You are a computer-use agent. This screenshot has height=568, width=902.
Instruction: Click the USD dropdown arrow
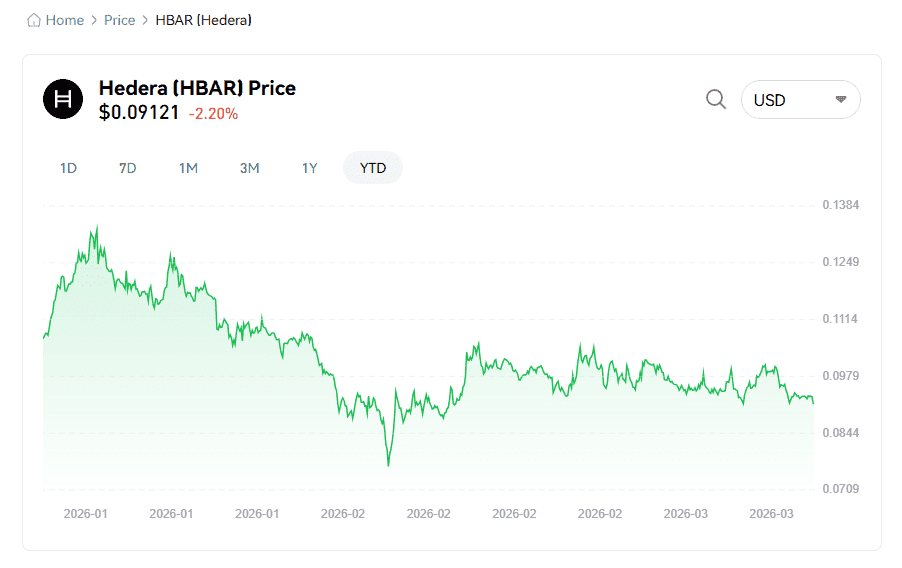click(x=840, y=100)
